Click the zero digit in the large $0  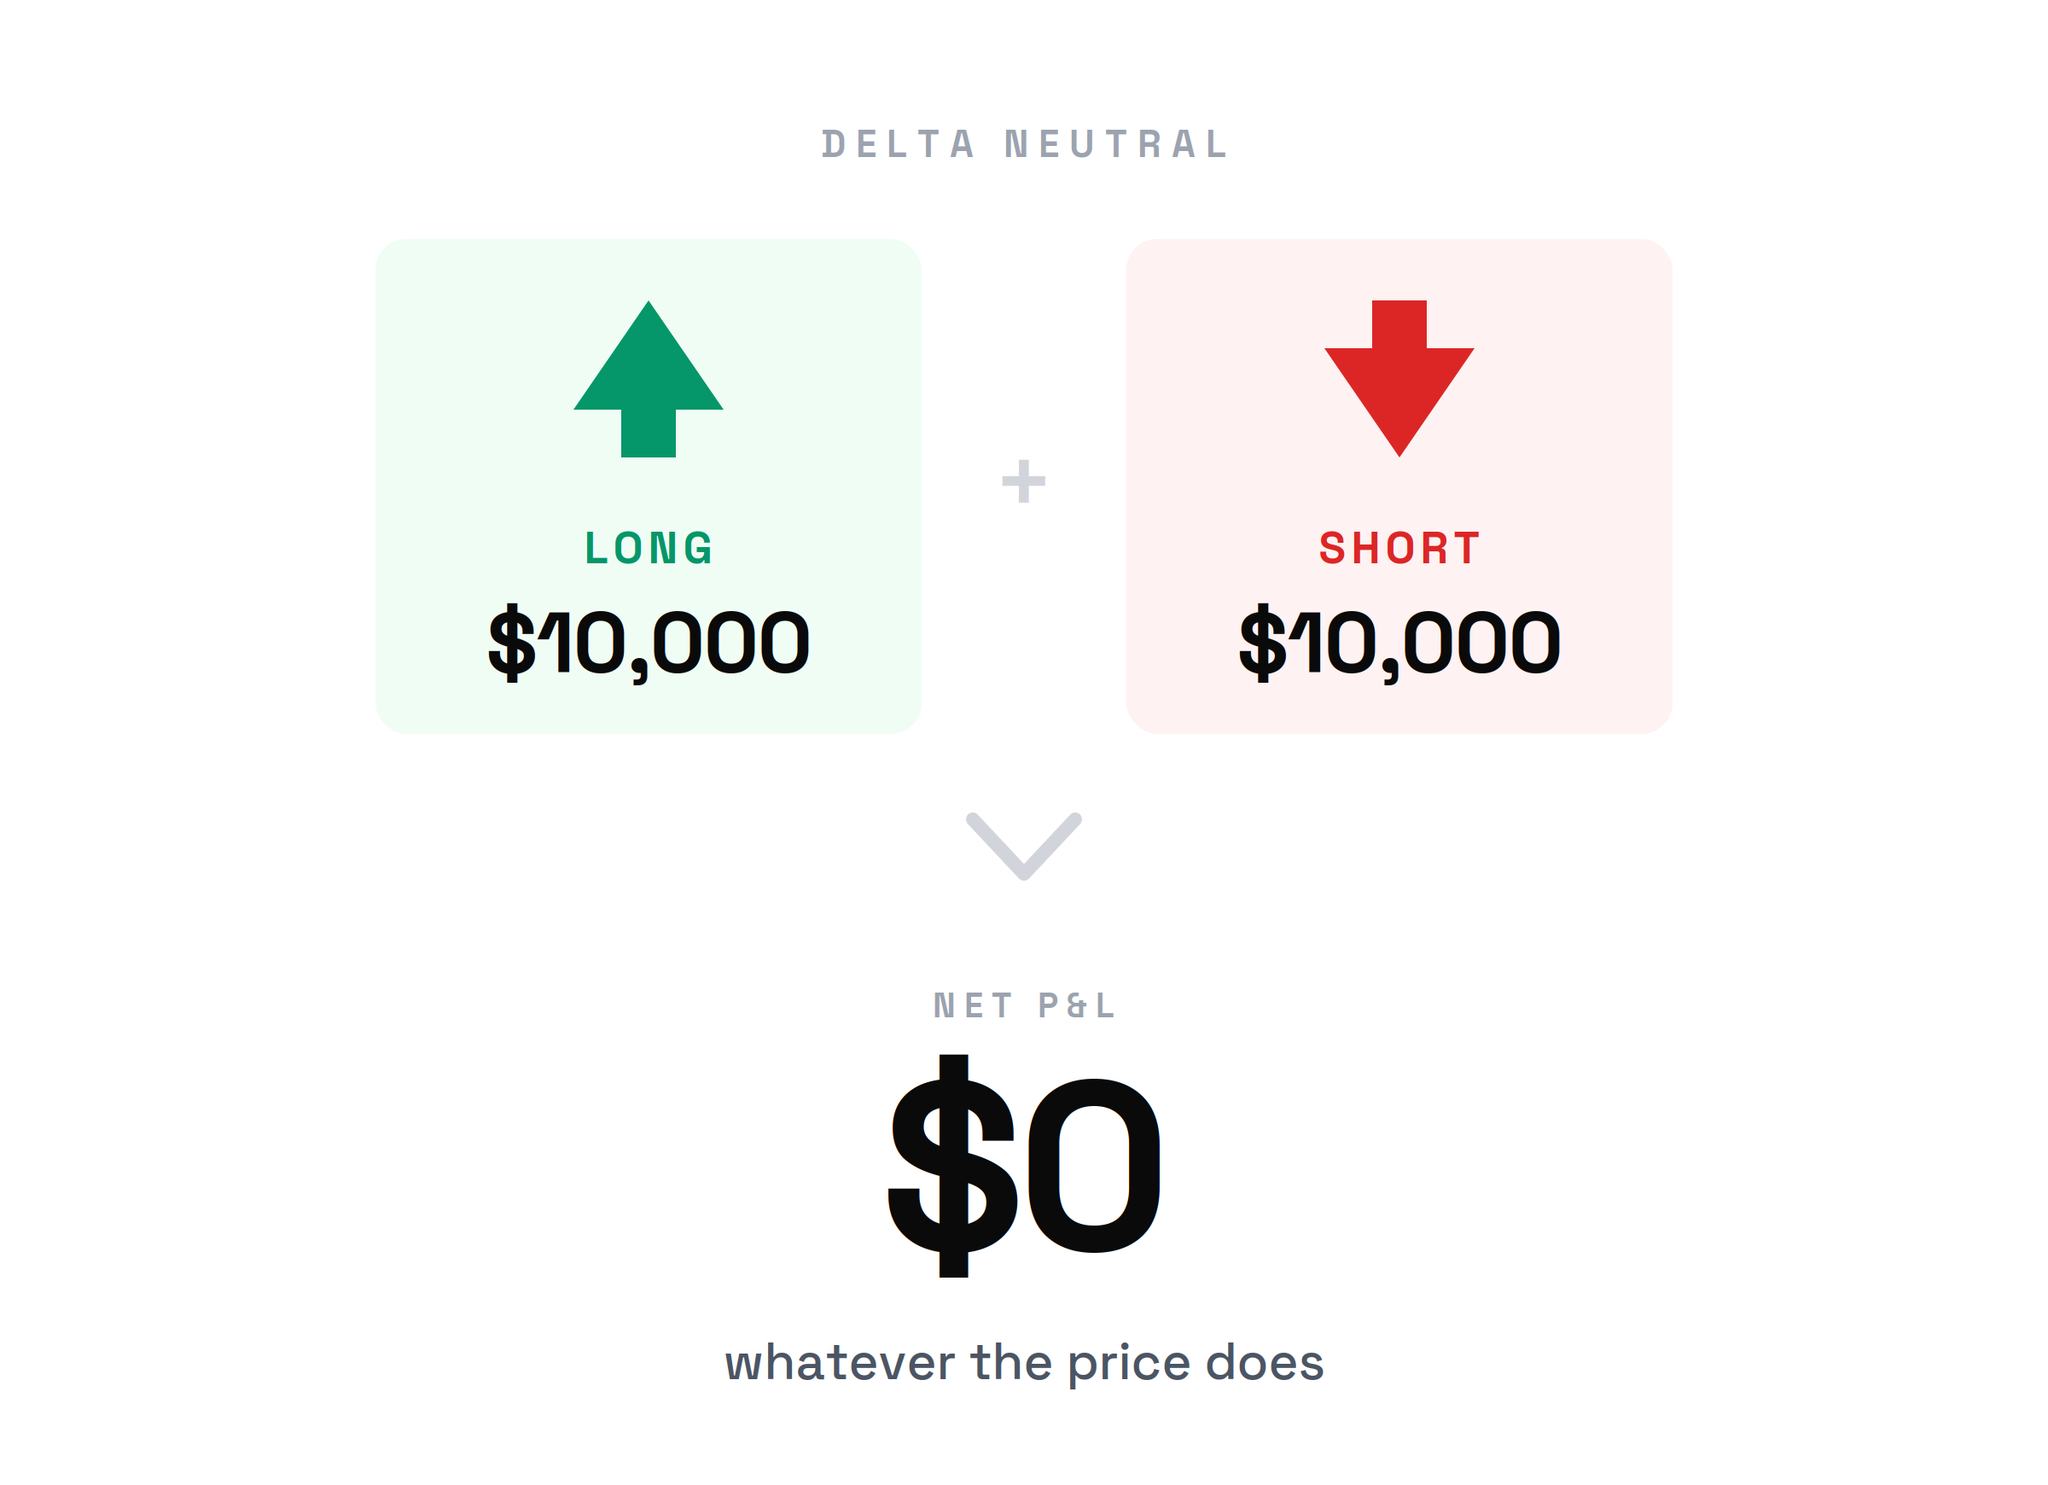tap(1094, 1166)
